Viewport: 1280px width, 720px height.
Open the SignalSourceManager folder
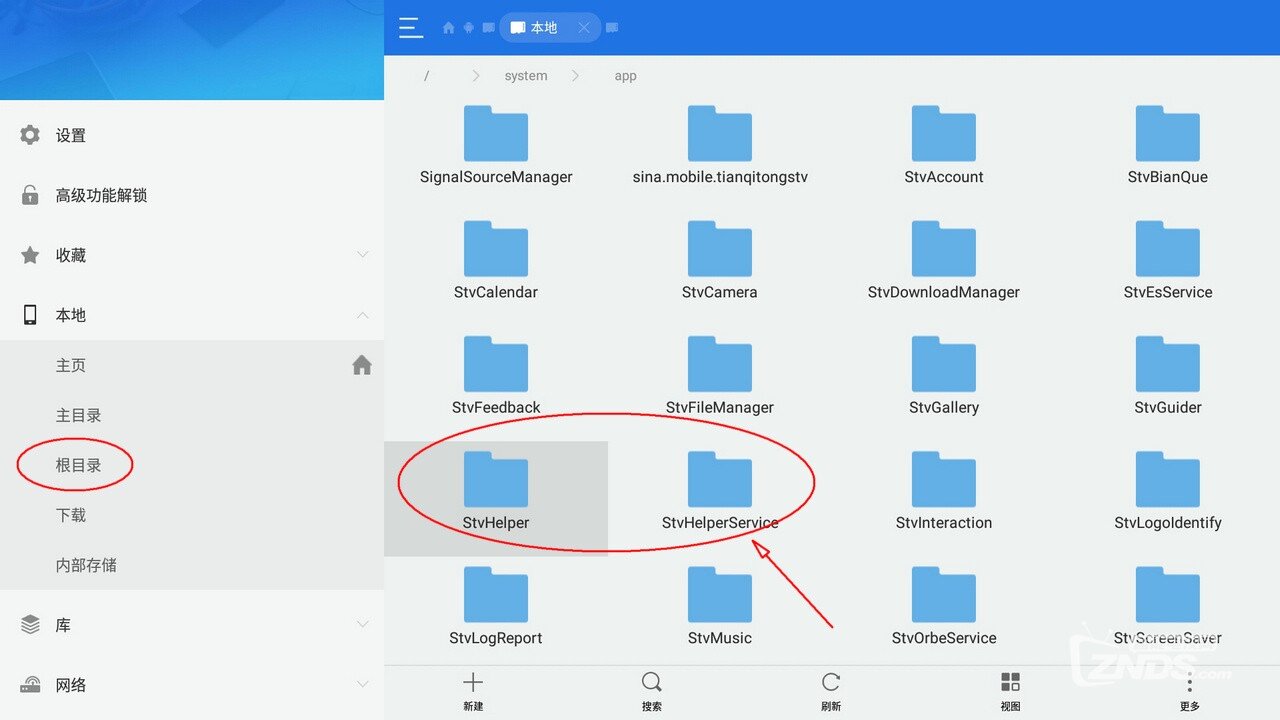(x=496, y=145)
